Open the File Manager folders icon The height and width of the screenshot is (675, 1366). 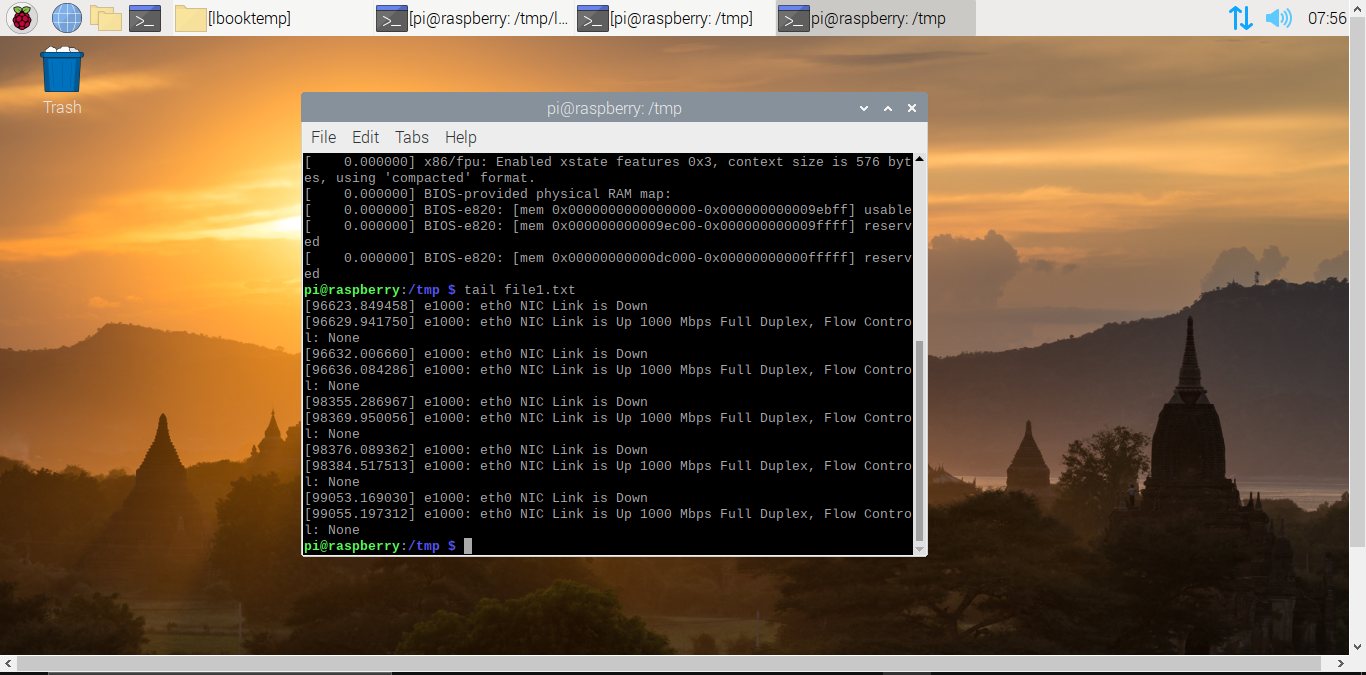[x=105, y=17]
